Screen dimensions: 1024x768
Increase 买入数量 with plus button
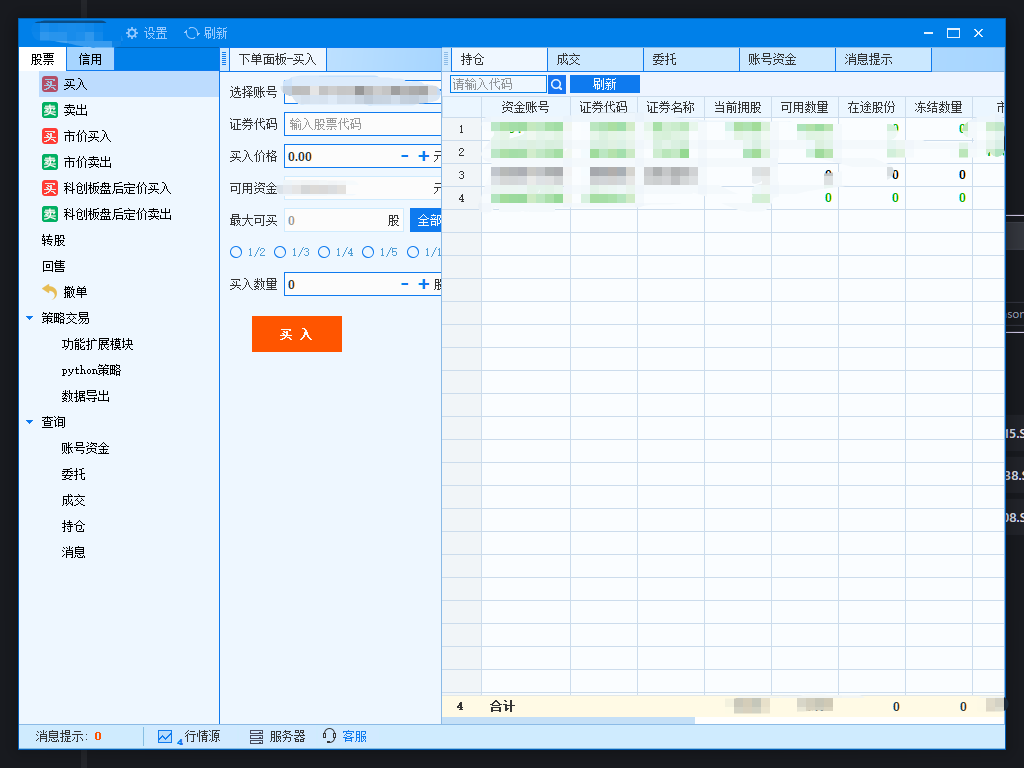pos(424,284)
